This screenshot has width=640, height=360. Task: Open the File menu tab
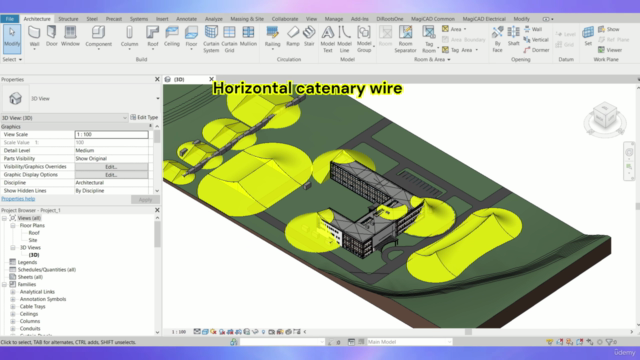pos(9,19)
